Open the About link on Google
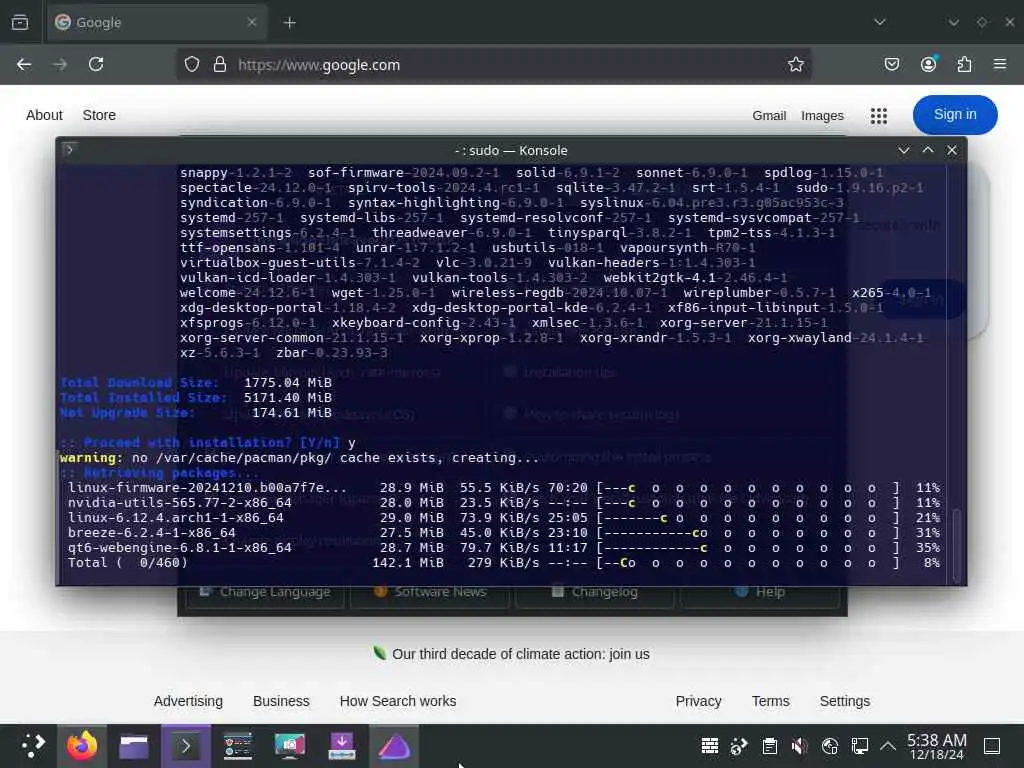The image size is (1024, 768). pos(44,115)
